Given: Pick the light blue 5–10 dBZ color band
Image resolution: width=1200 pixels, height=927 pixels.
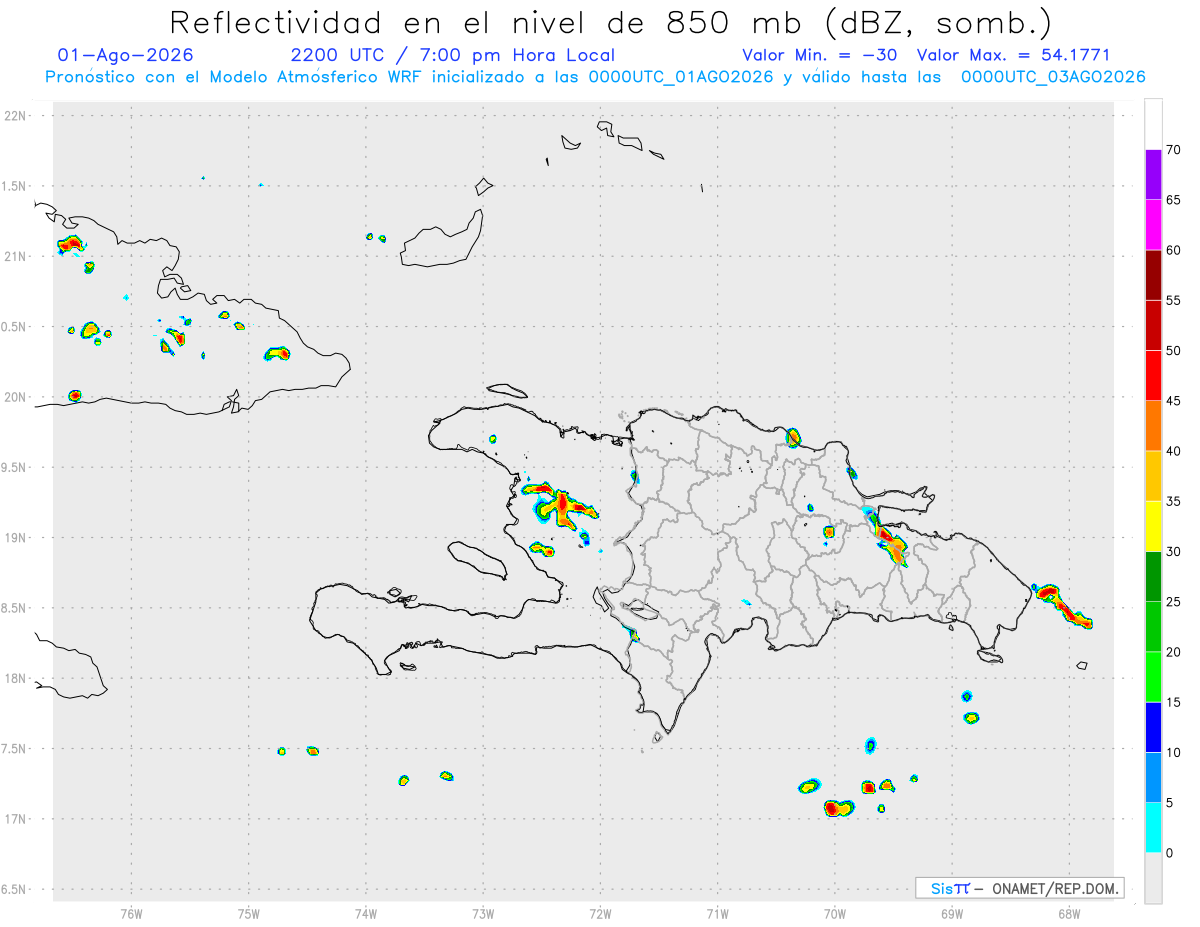Looking at the screenshot, I should 1153,777.
